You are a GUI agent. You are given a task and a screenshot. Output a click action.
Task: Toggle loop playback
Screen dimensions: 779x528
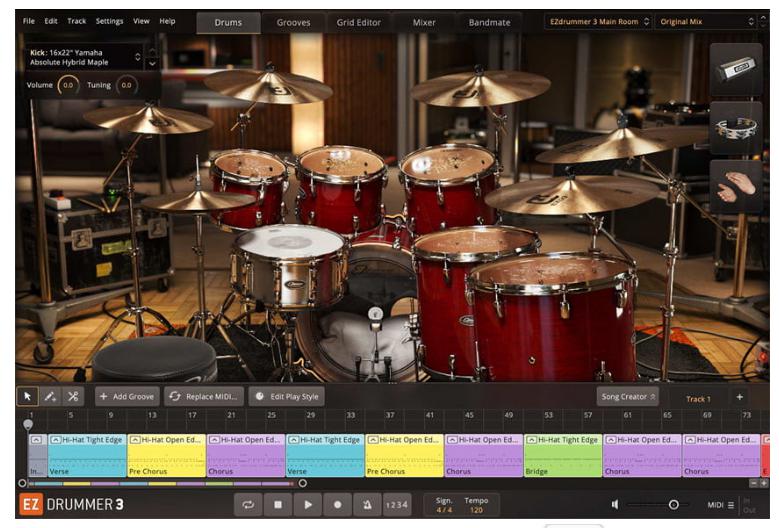(x=248, y=505)
